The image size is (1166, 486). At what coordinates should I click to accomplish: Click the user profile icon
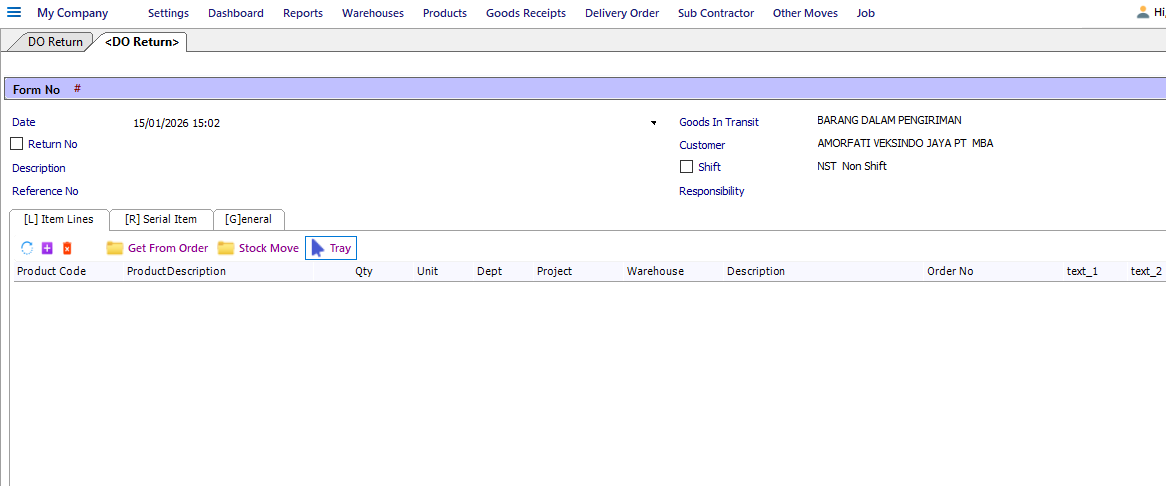click(x=1143, y=12)
